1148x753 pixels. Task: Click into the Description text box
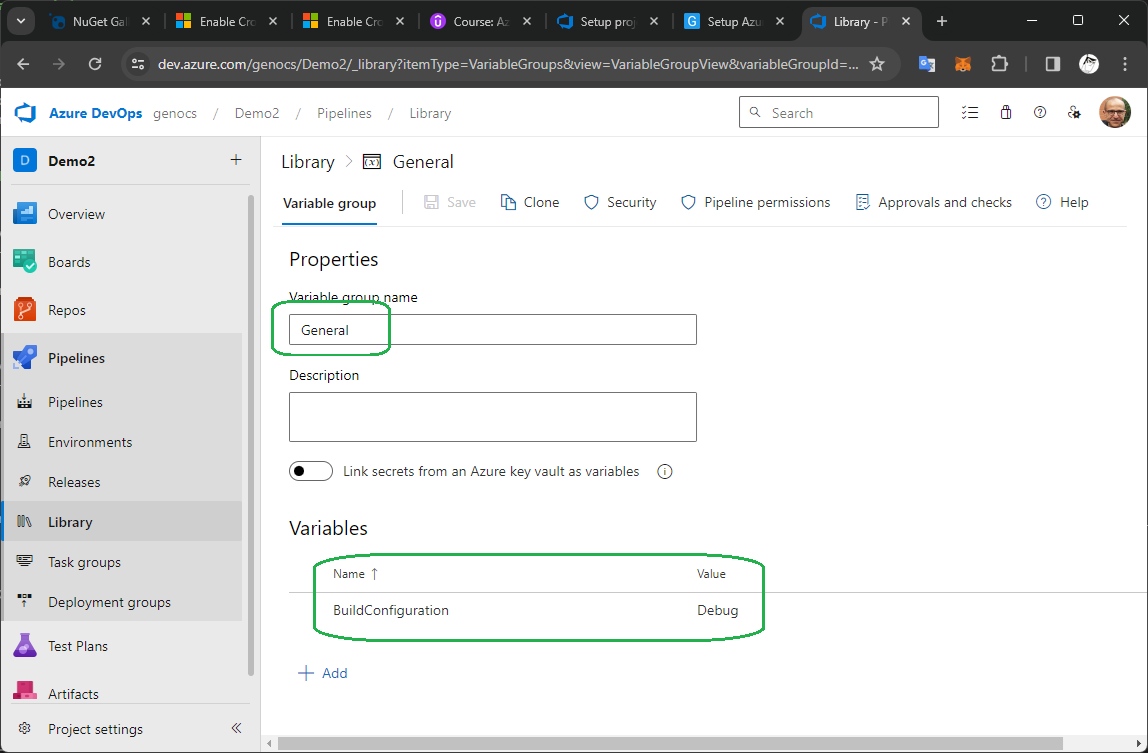coord(492,417)
